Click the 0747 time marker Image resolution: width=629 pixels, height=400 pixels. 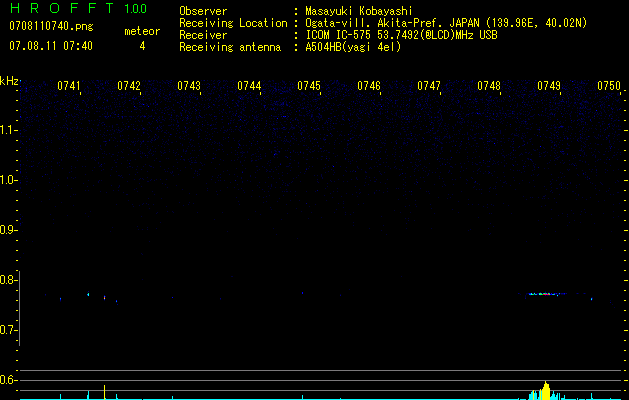429,86
